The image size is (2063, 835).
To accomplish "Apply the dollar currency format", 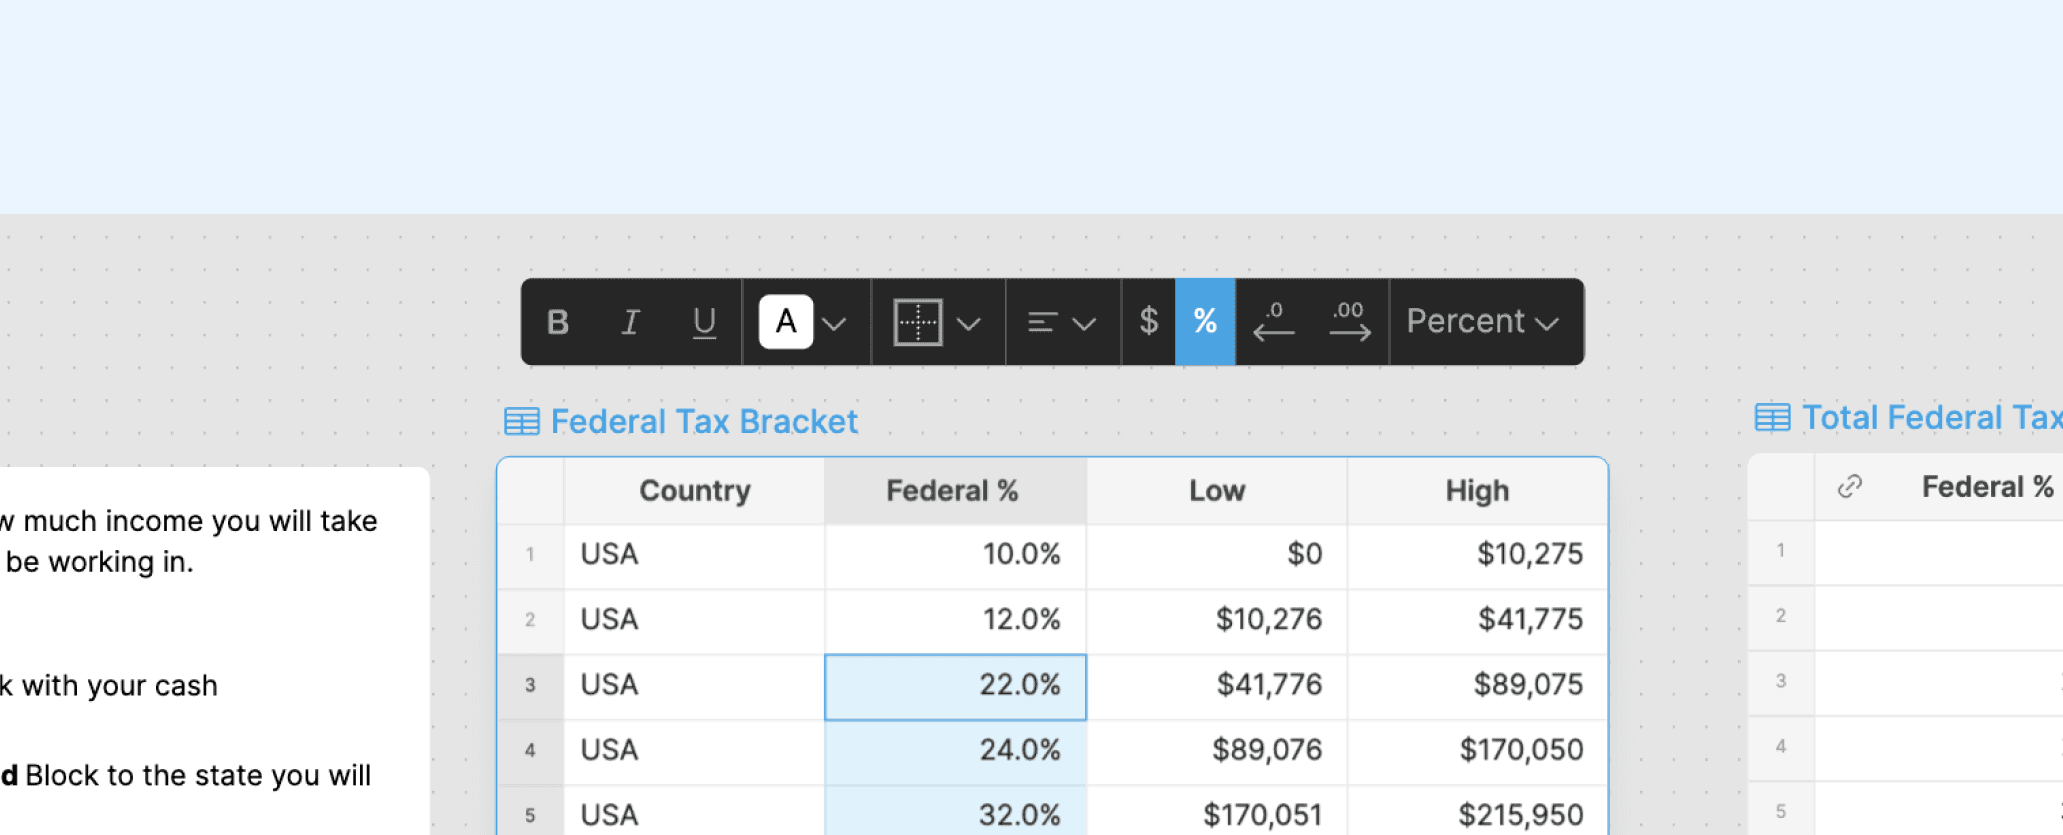I will coord(1149,321).
